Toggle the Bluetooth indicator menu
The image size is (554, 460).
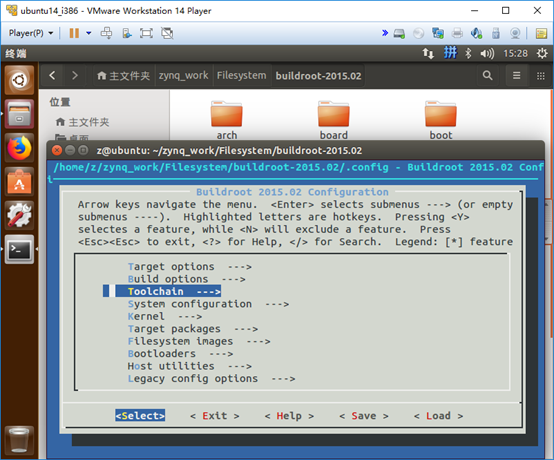[468, 54]
